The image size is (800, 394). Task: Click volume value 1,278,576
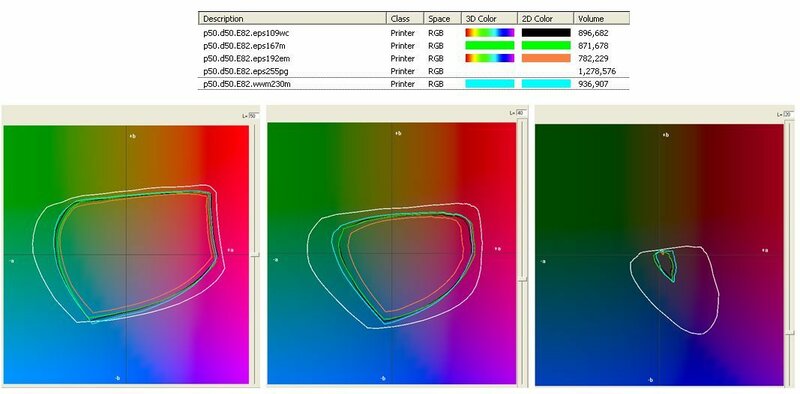tap(597, 71)
